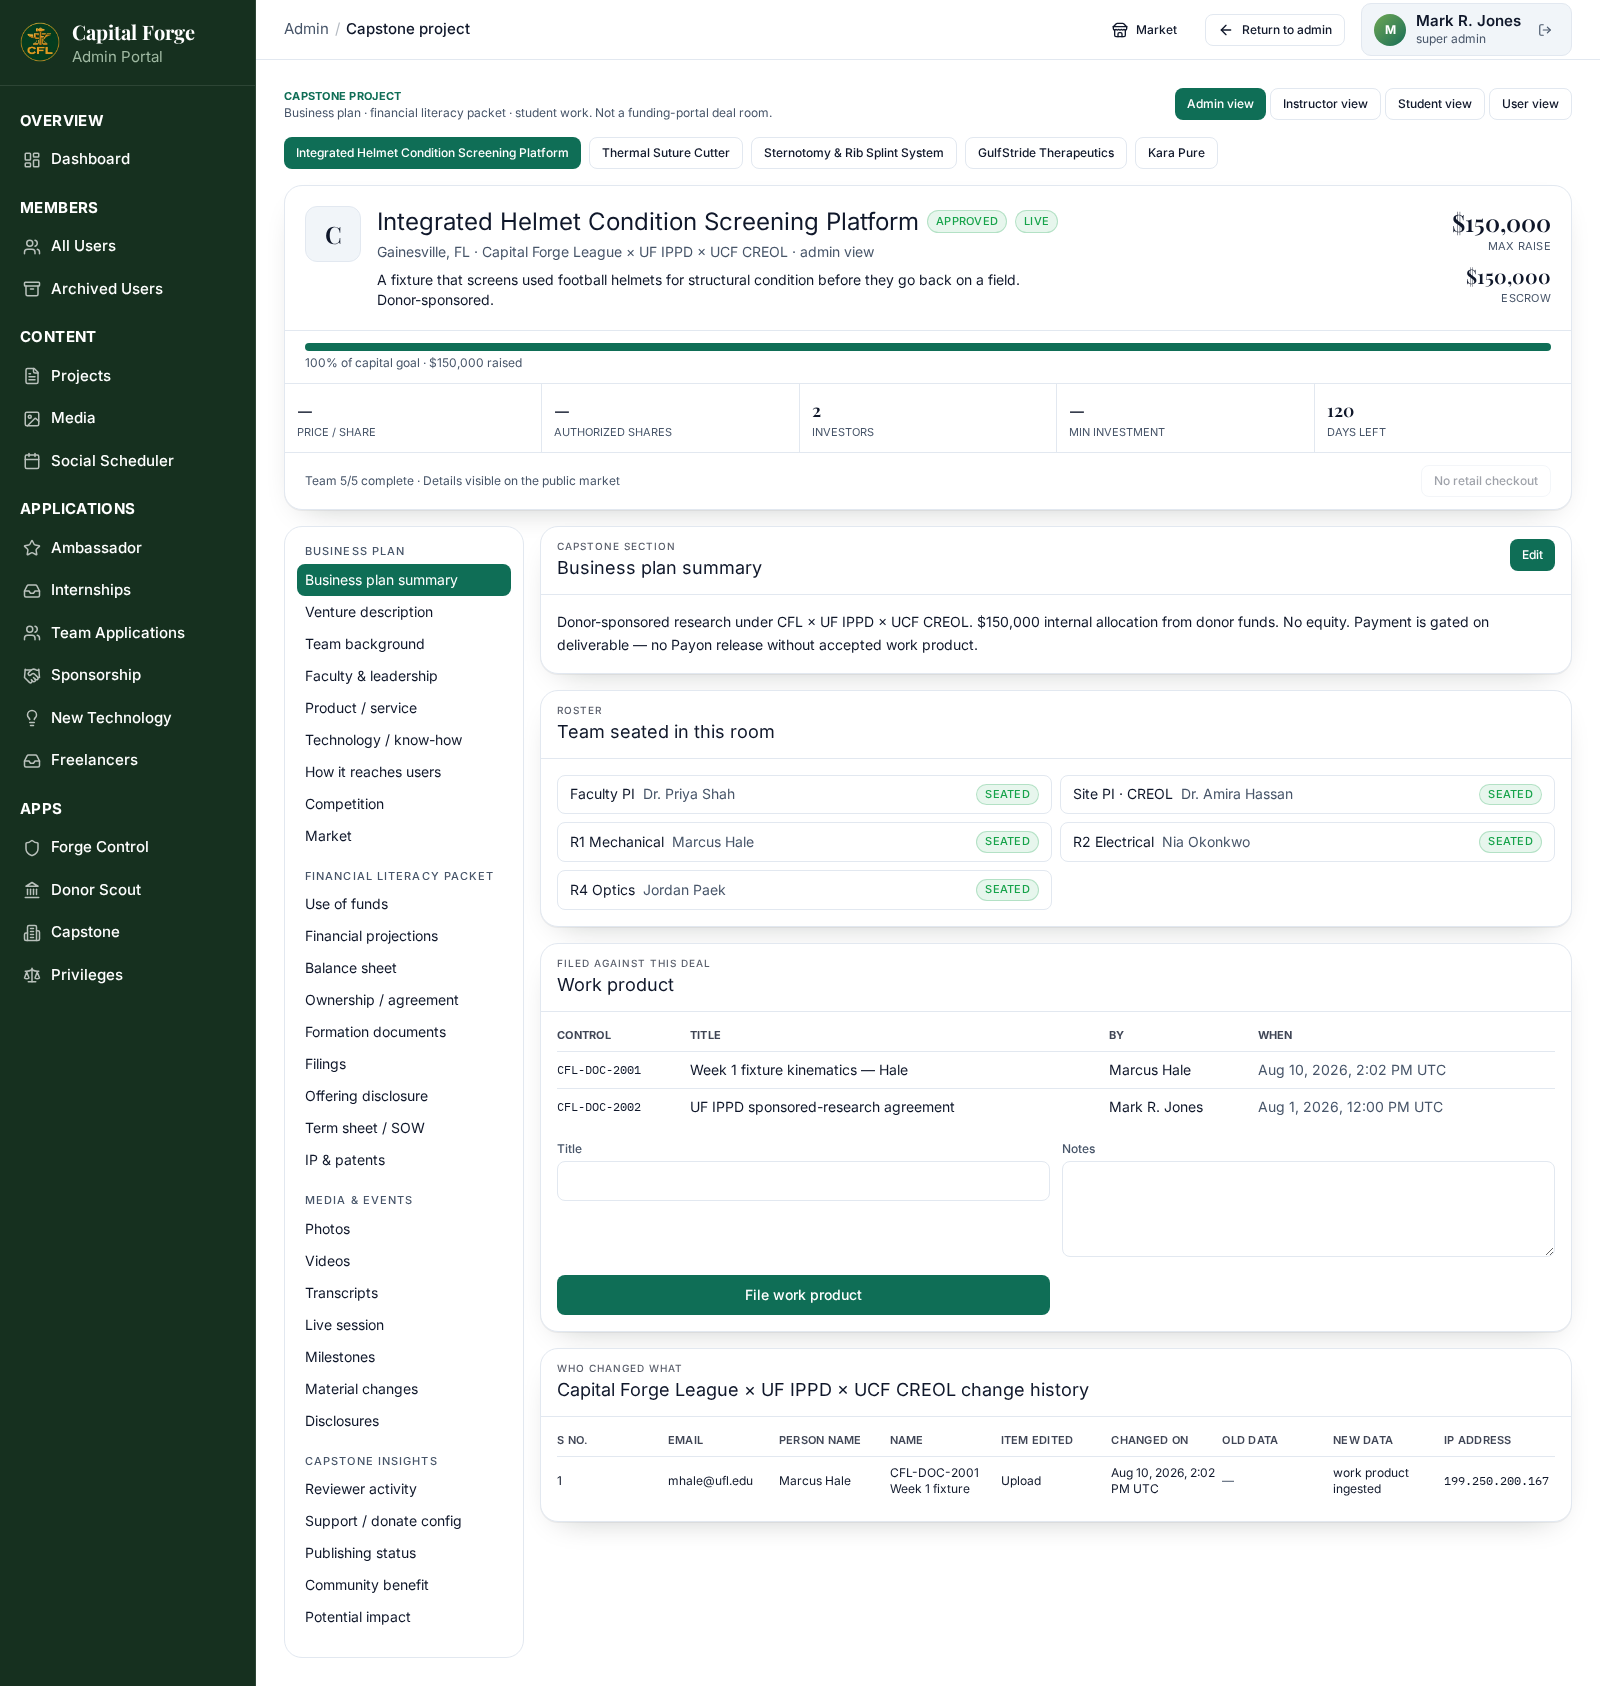This screenshot has width=1600, height=1686.
Task: Click the SEATED badge for Nia Okonkwo
Action: click(1510, 842)
